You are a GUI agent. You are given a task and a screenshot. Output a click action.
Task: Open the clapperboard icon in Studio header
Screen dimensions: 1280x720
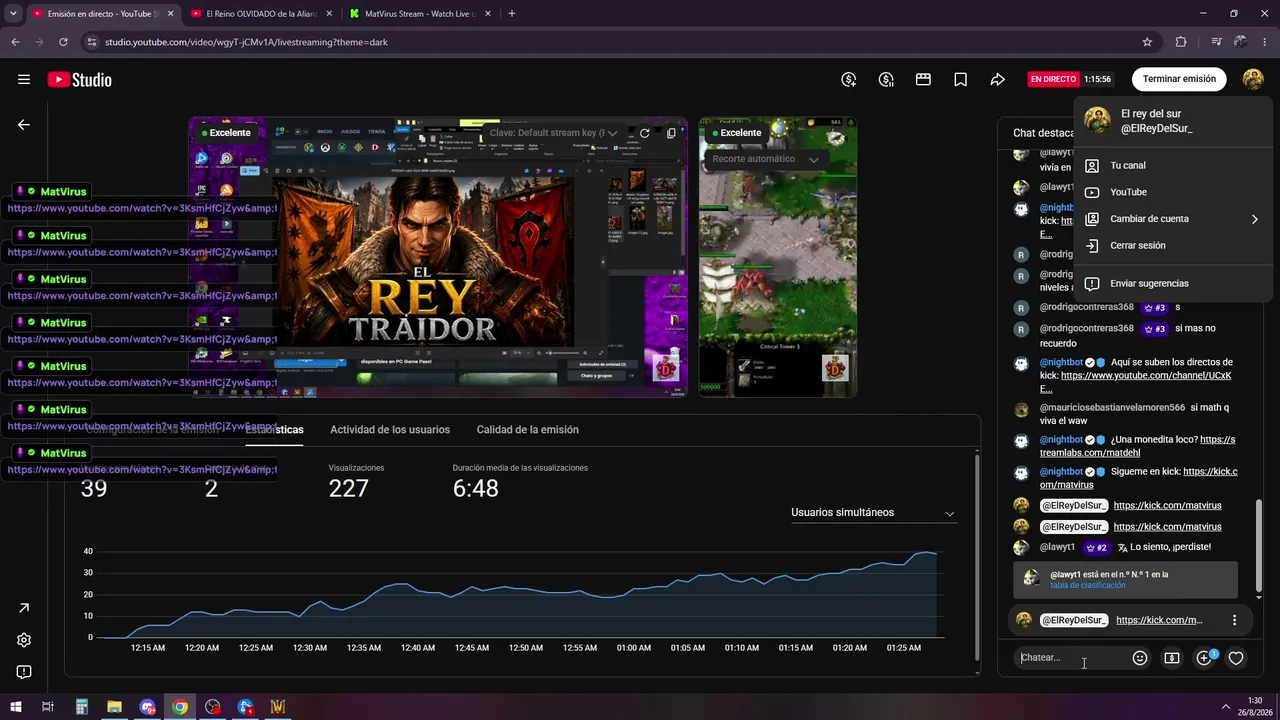[923, 80]
